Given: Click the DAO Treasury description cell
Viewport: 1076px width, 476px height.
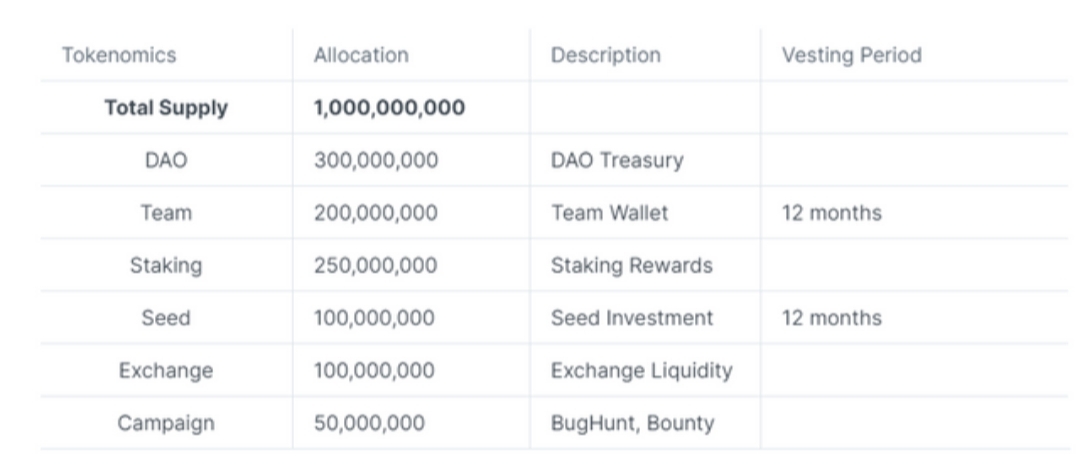Looking at the screenshot, I should [616, 160].
